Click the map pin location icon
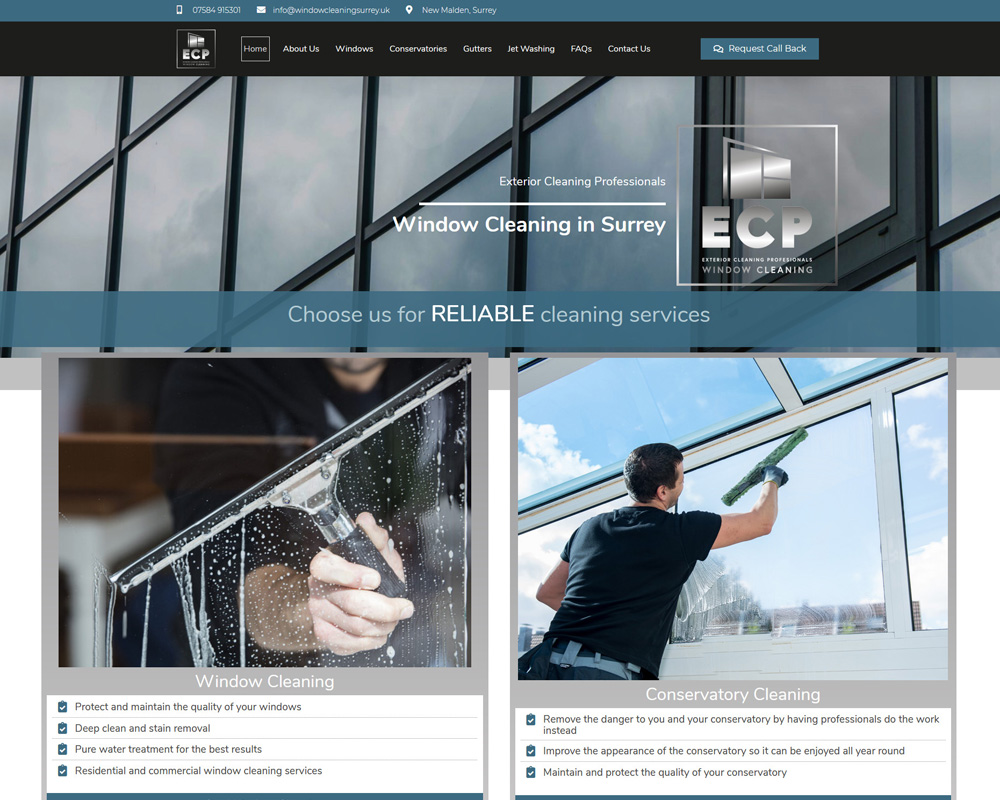 [x=409, y=10]
